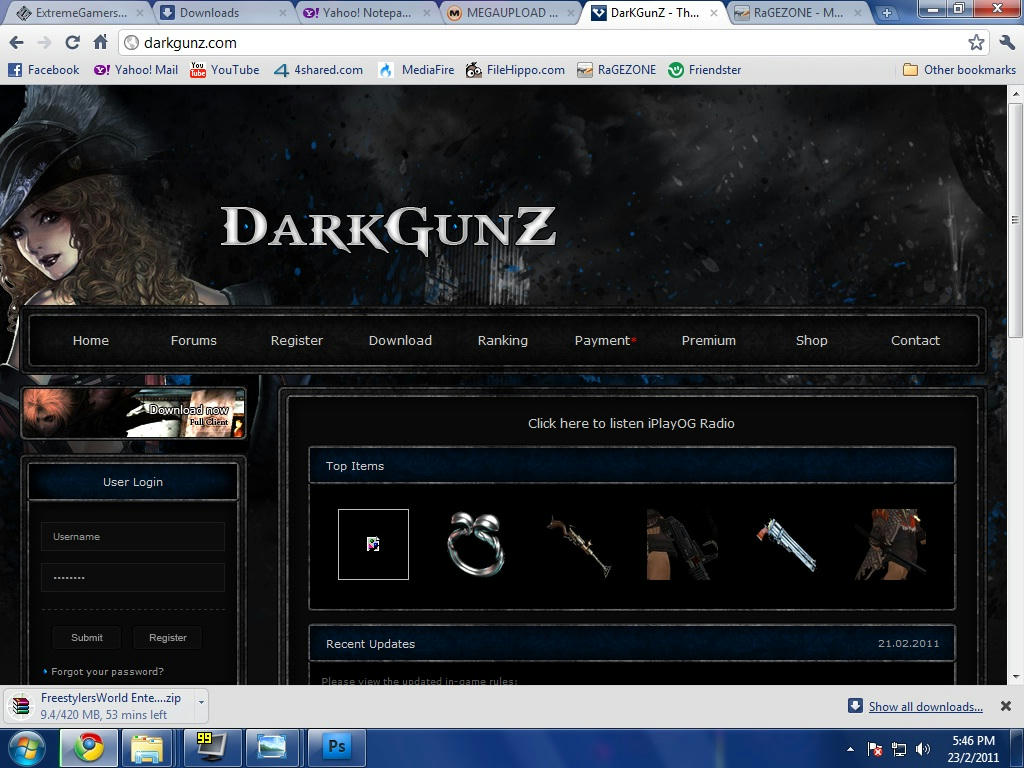Click the Username input field

(133, 536)
